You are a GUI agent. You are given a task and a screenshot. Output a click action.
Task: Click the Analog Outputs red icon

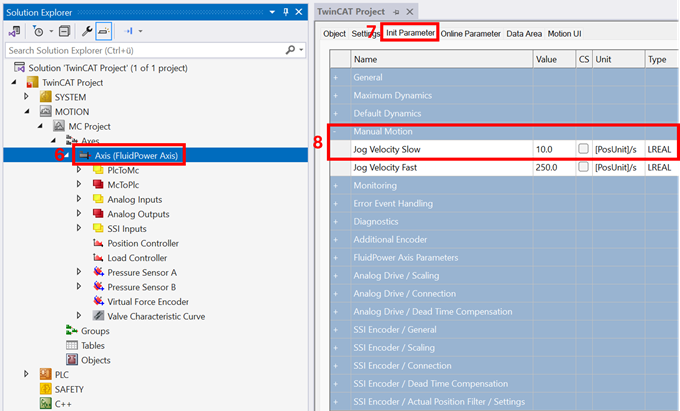coord(98,214)
